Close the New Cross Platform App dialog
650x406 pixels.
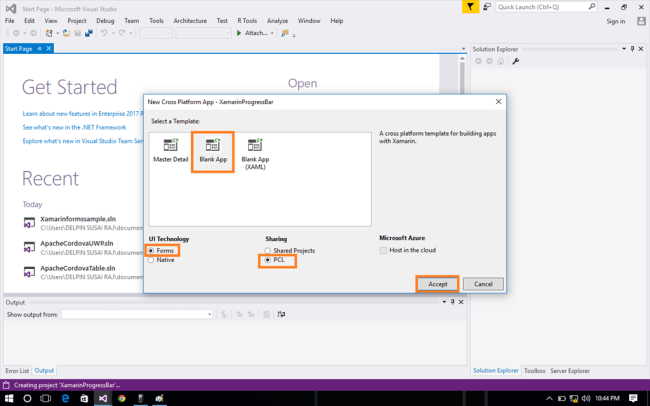(x=498, y=102)
